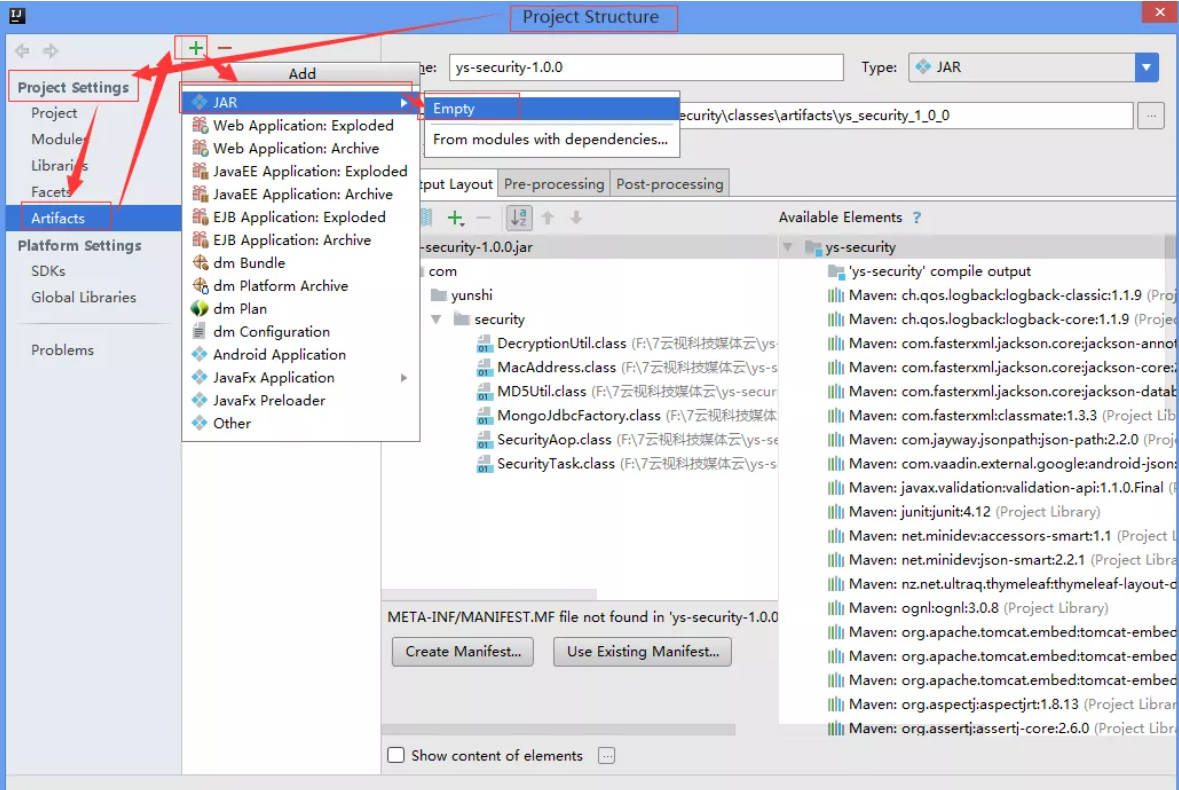The height and width of the screenshot is (790, 1179).
Task: Enable Show content of elements checkbox
Action: [396, 756]
